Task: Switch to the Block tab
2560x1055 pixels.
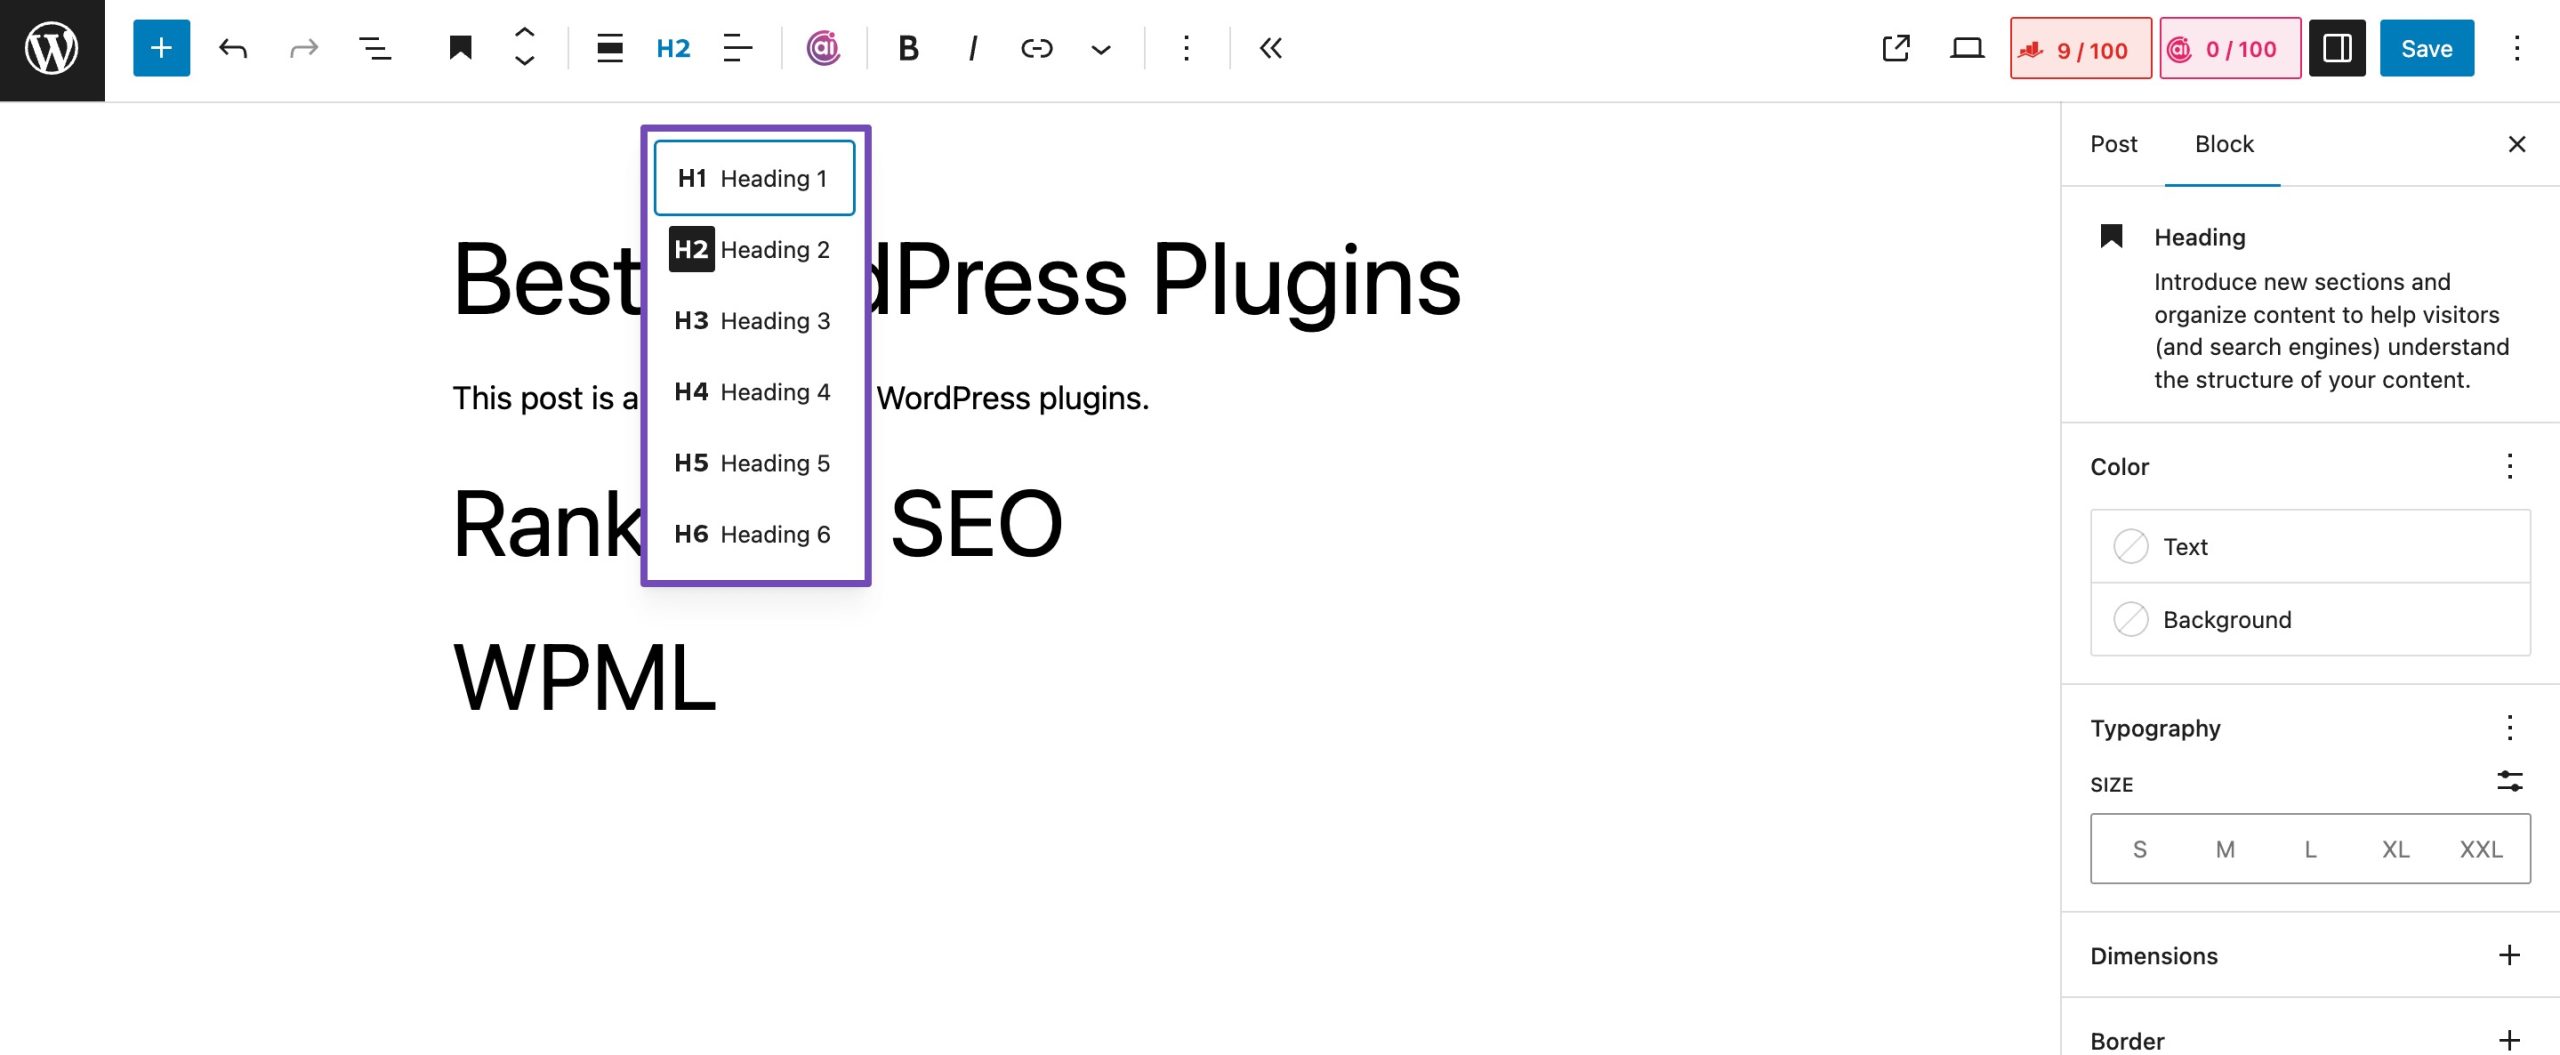Action: (2223, 144)
